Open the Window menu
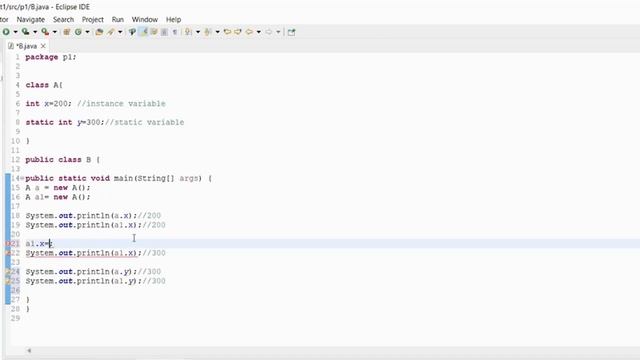This screenshot has height=360, width=640. pyautogui.click(x=144, y=19)
